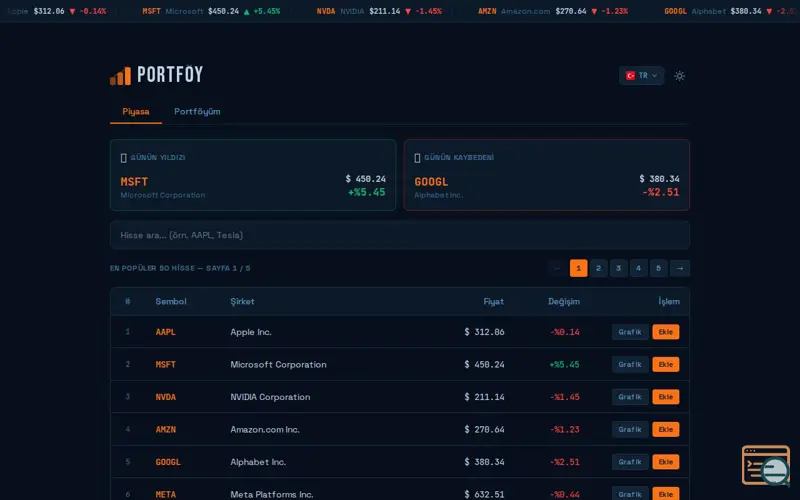
Task: Click the NVDA item in the top ticker
Action: [379, 11]
